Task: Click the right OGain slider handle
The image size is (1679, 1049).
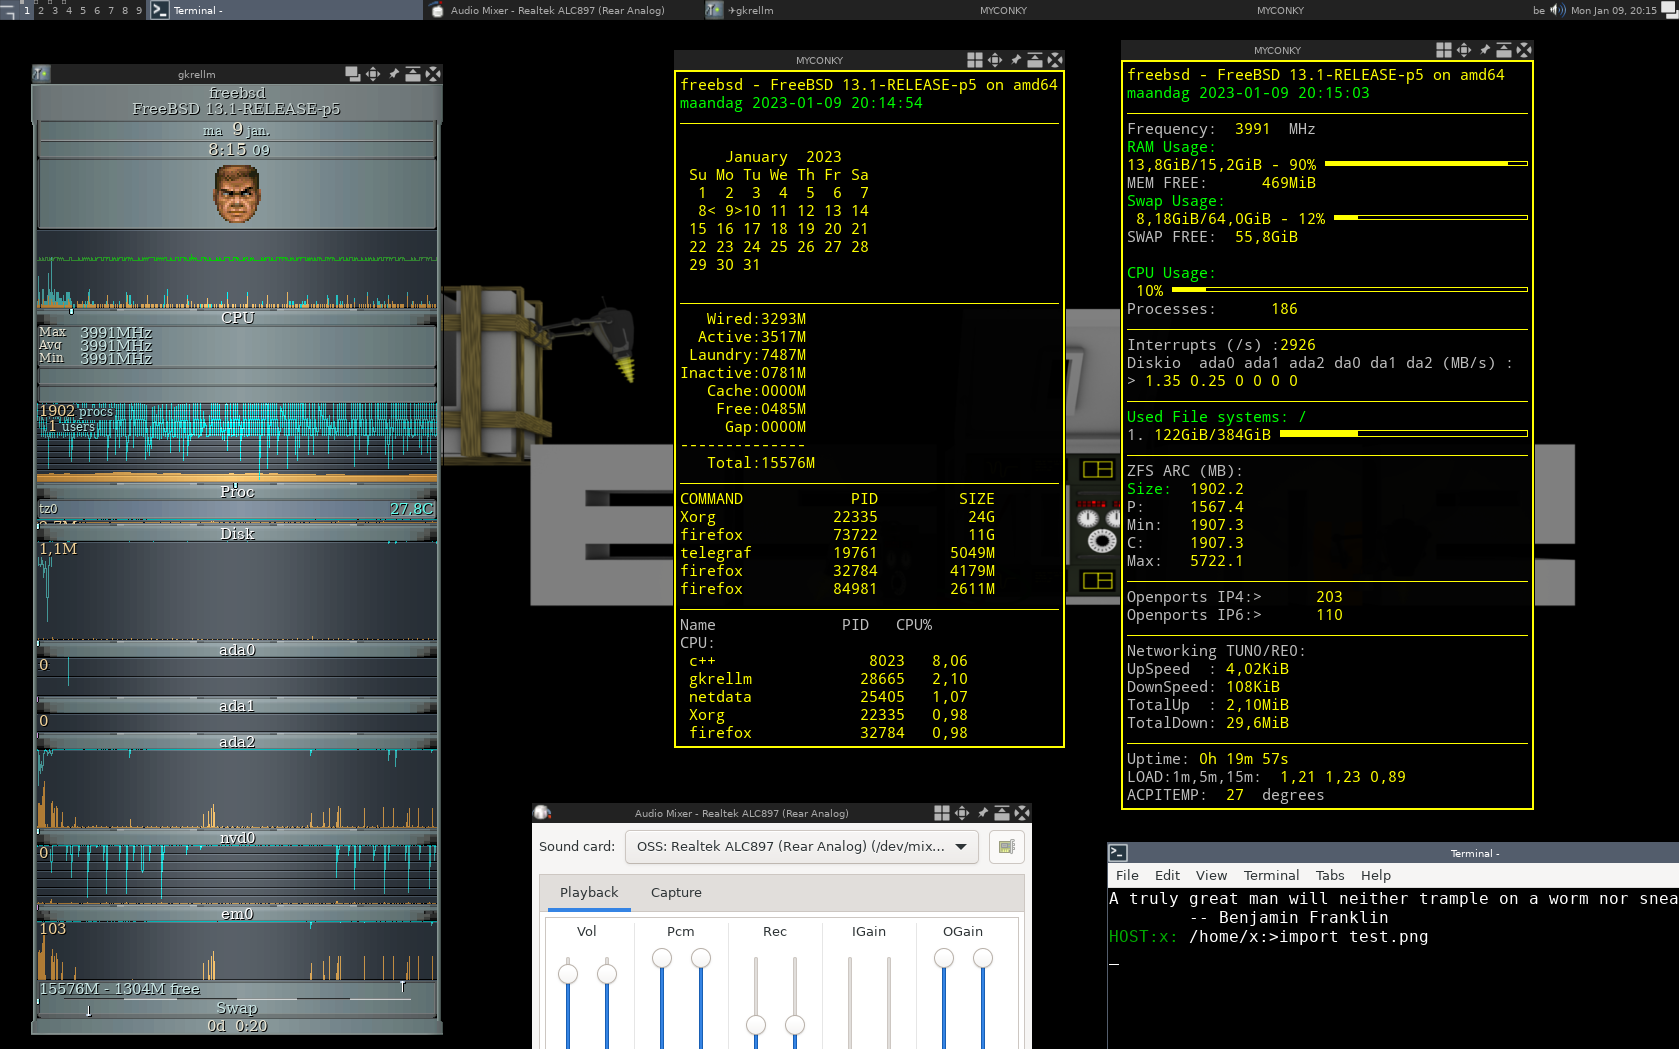Action: click(983, 958)
